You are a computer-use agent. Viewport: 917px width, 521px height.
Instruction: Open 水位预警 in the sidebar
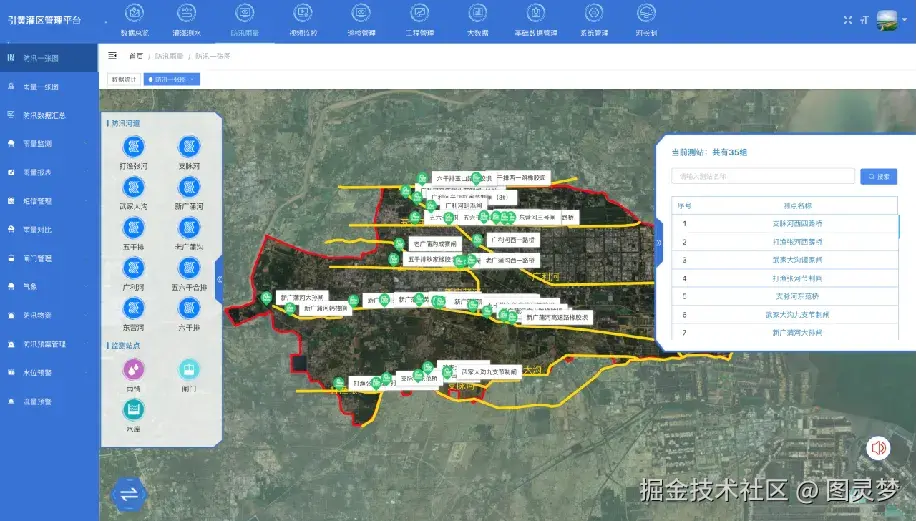click(49, 372)
